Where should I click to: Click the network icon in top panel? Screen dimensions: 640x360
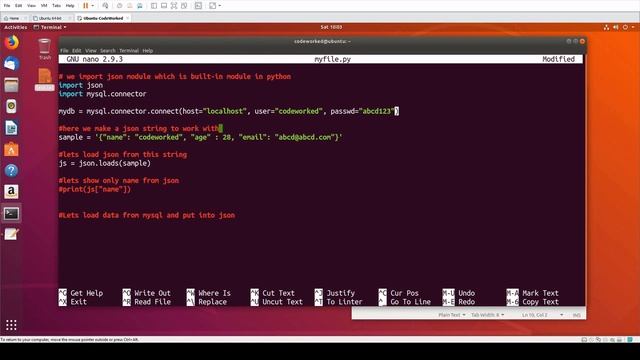[606, 27]
